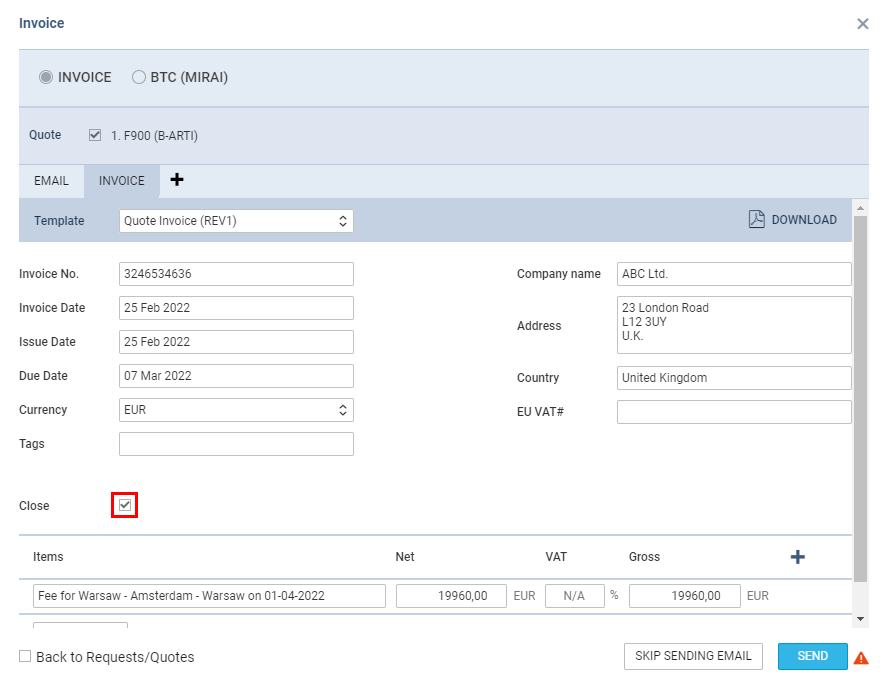Viewport: 888px width, 690px height.
Task: Click the scrollbar up arrow
Action: pyautogui.click(x=860, y=208)
